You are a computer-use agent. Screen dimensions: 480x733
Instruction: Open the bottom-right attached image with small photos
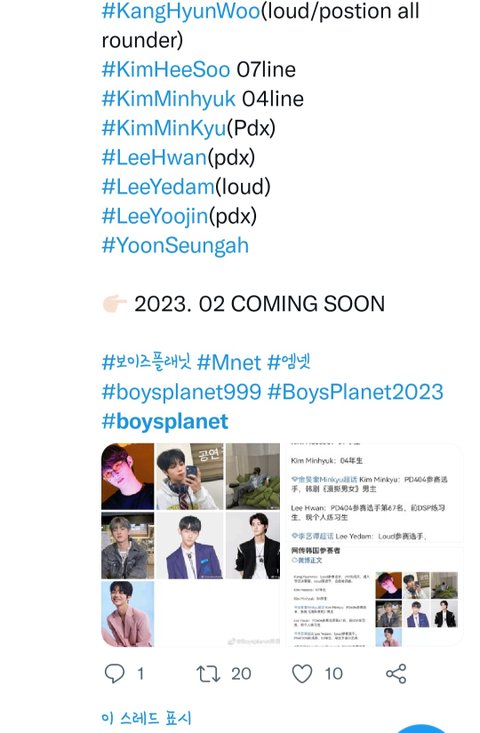tap(374, 596)
